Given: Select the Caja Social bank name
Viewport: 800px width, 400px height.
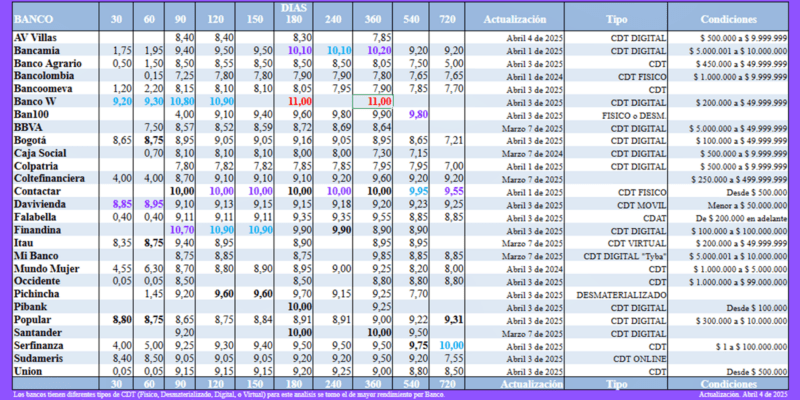Looking at the screenshot, I should coord(40,153).
